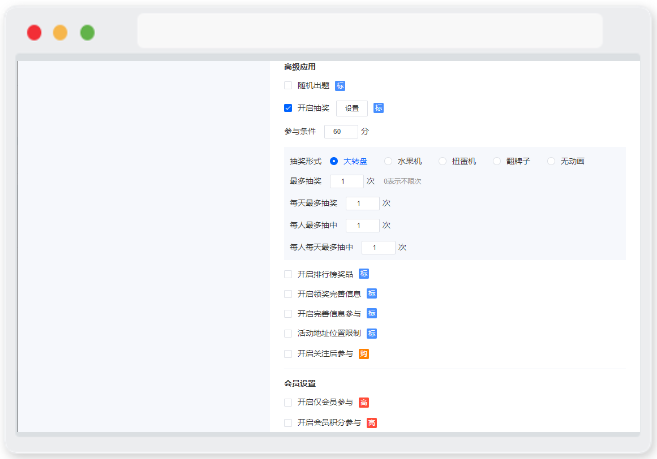Tick the 开启领奖完善信息 checkbox
This screenshot has width=657, height=459.
click(288, 294)
